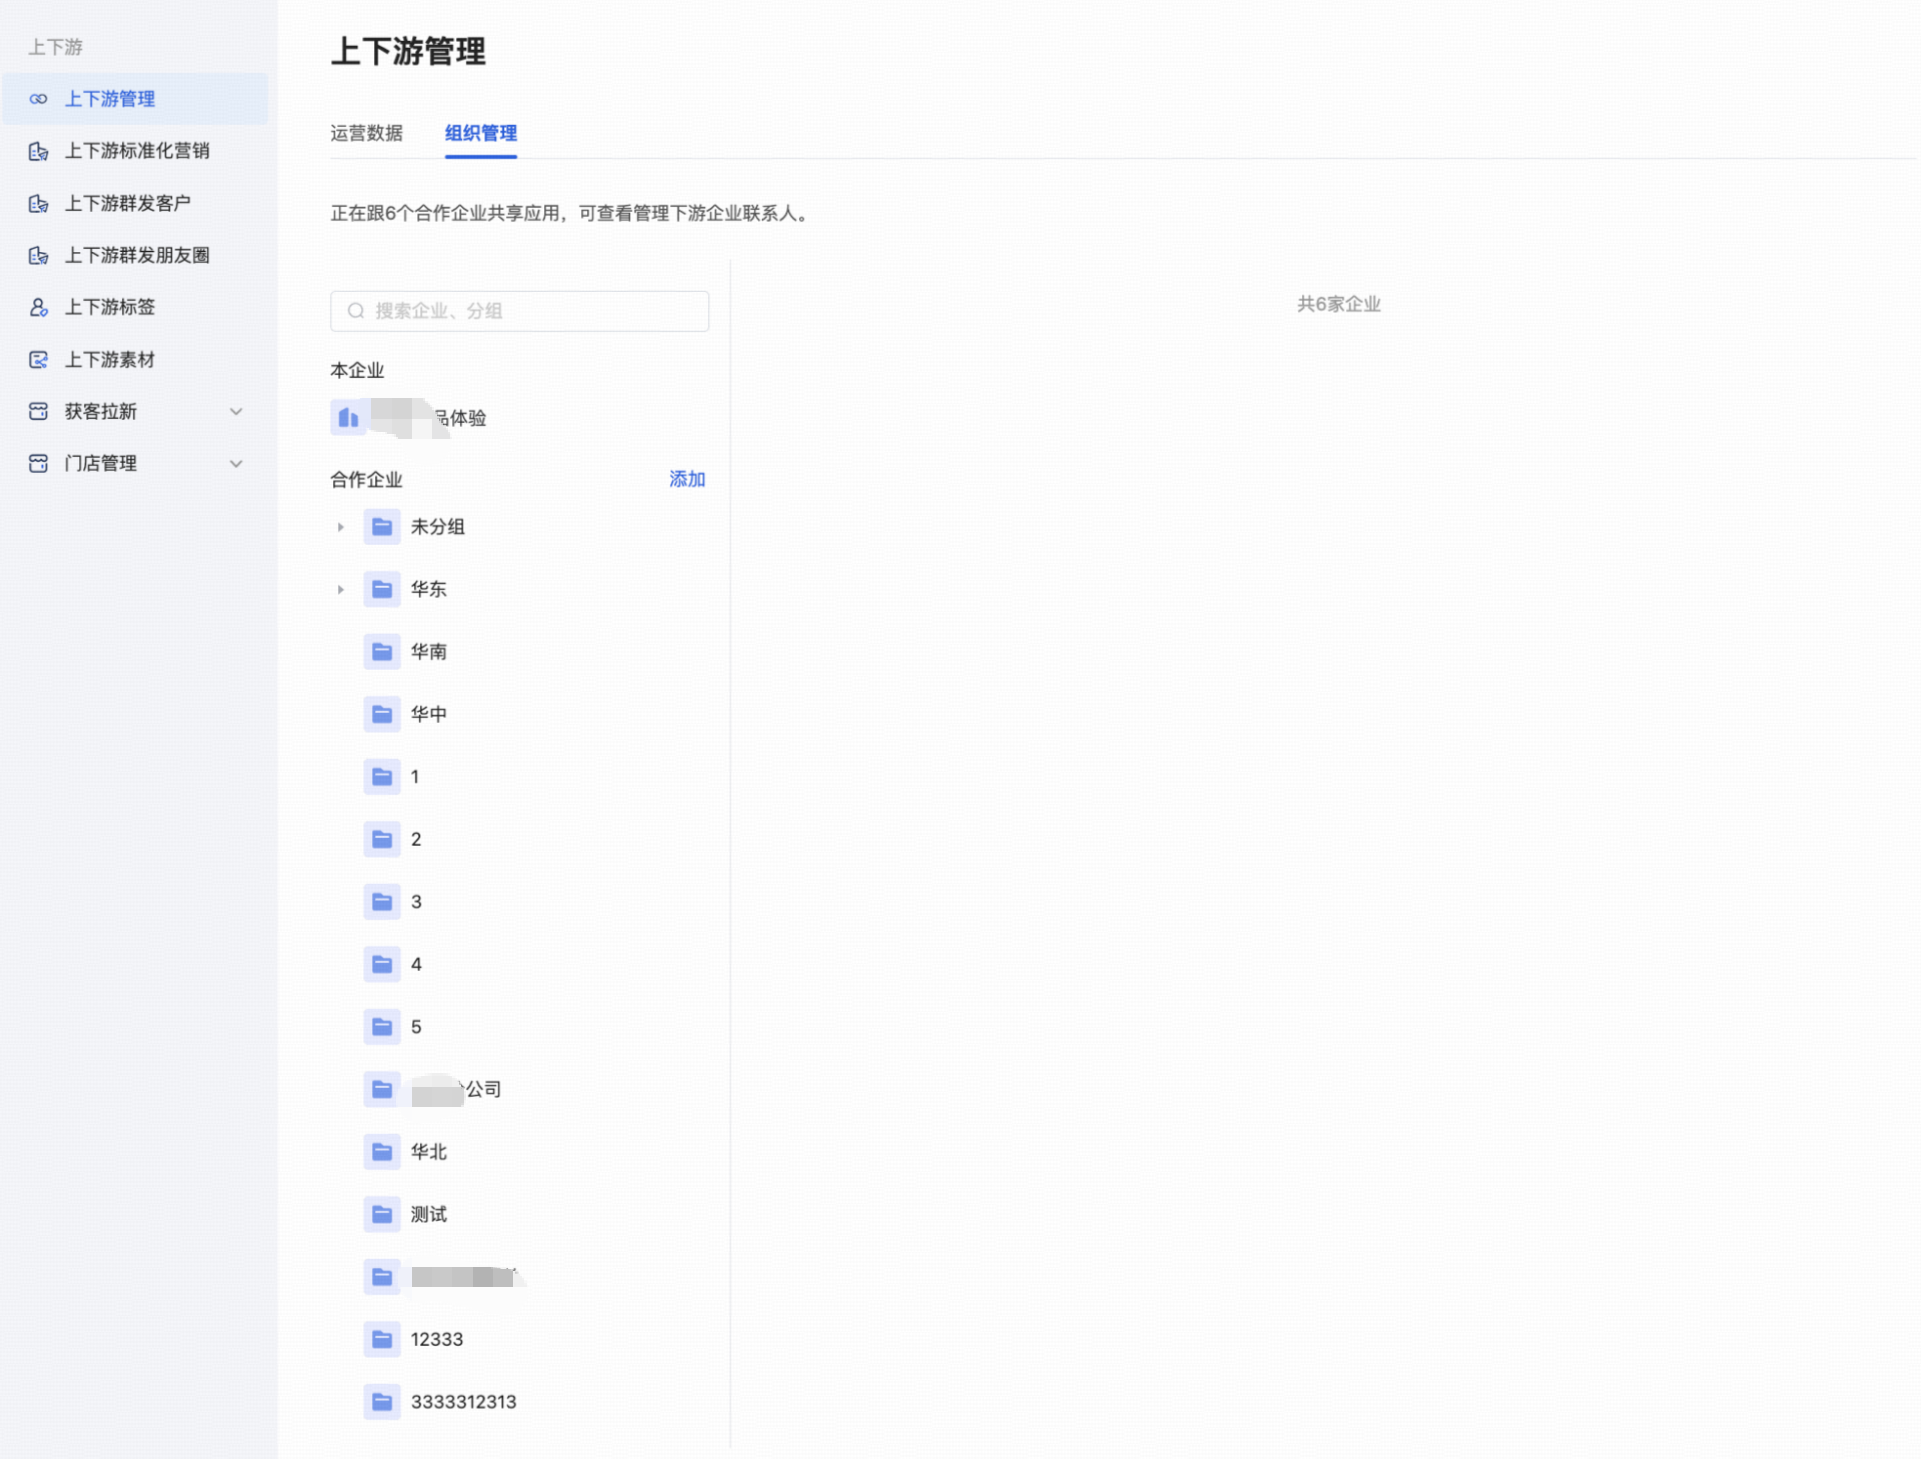The image size is (1921, 1459).
Task: Click the 上下游素材 sidebar icon
Action: tap(38, 359)
